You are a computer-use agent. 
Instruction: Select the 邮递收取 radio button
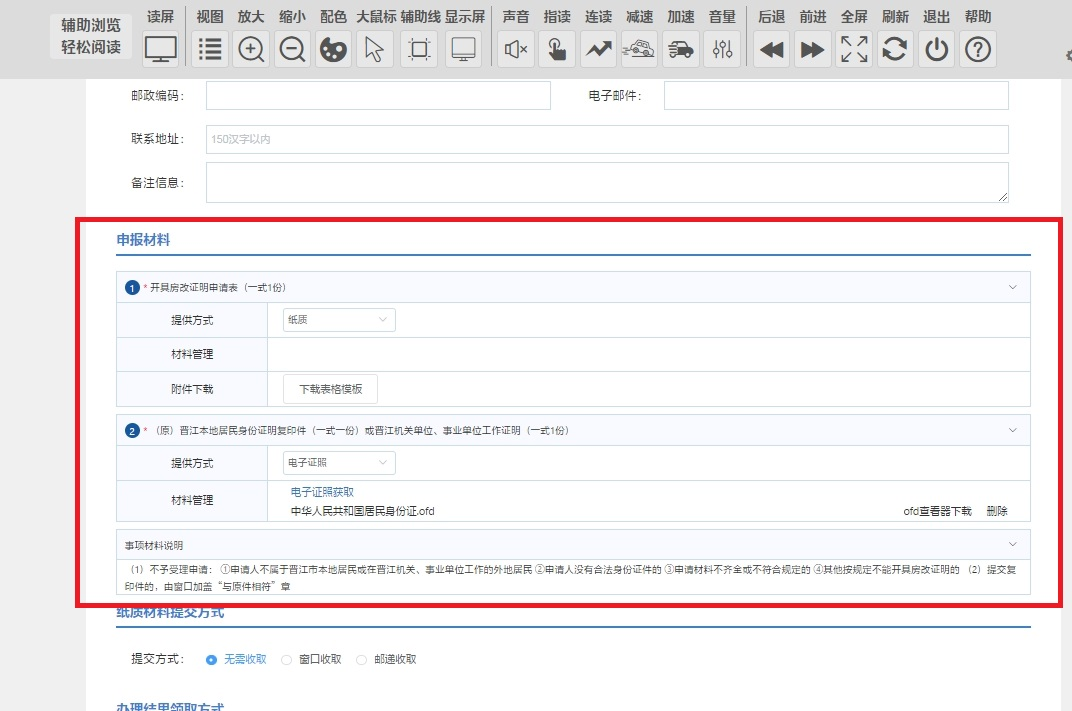pyautogui.click(x=362, y=660)
